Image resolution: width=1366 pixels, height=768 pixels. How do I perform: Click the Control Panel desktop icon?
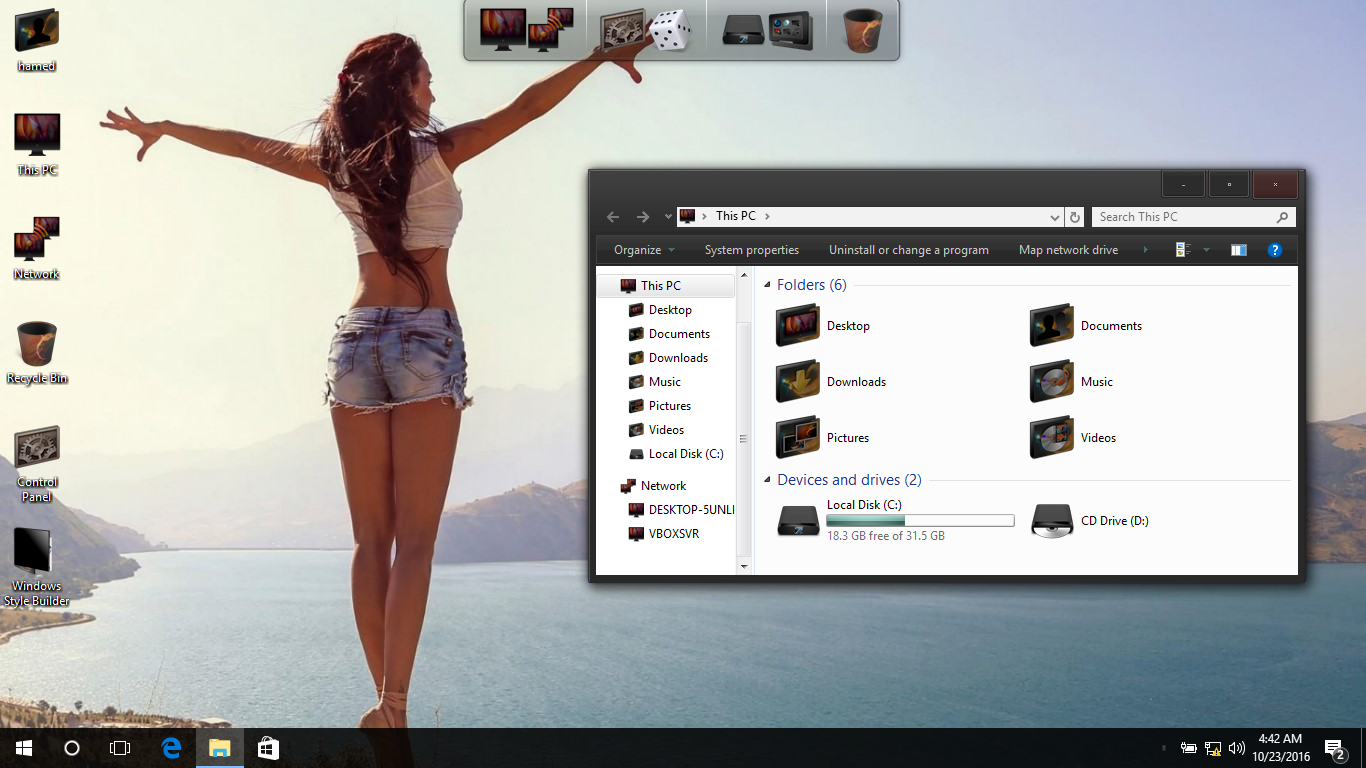tap(37, 448)
